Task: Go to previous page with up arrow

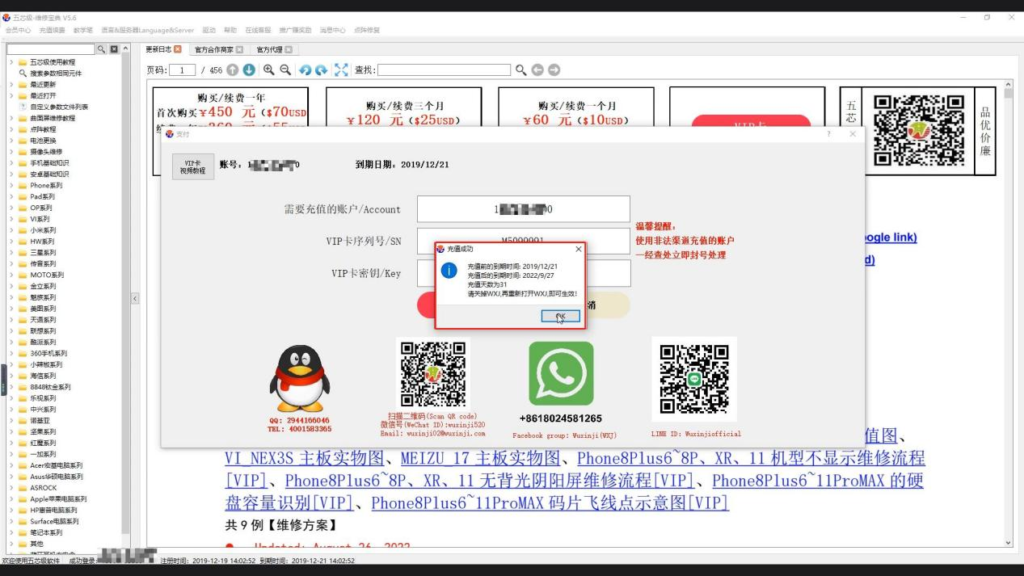Action: [x=232, y=70]
